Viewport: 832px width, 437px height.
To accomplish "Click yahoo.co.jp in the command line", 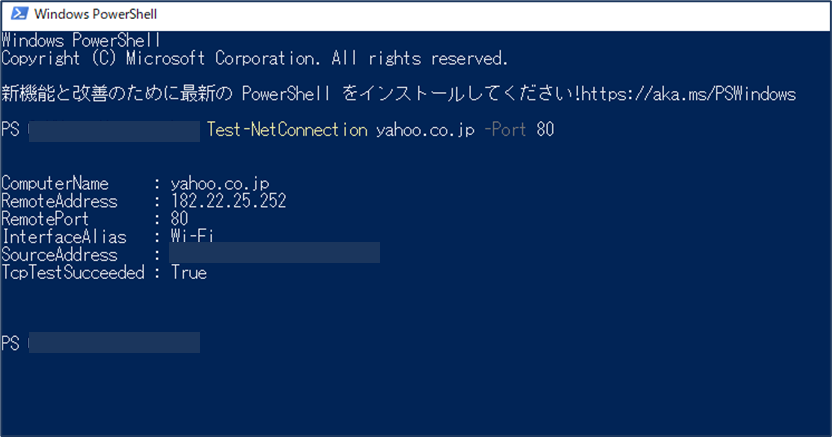I will tap(425, 130).
